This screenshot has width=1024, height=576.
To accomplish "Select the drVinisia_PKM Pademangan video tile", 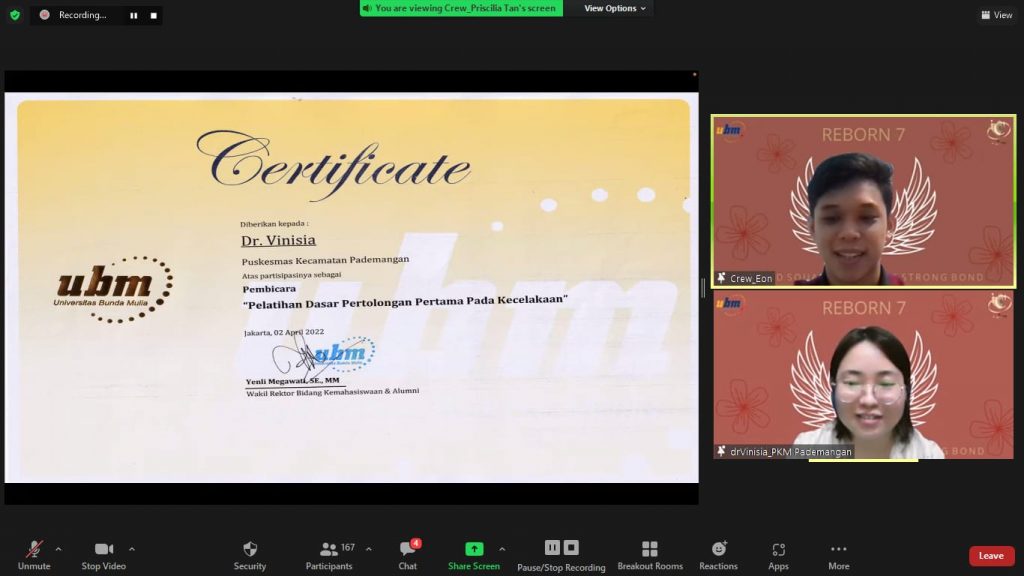I will 863,375.
